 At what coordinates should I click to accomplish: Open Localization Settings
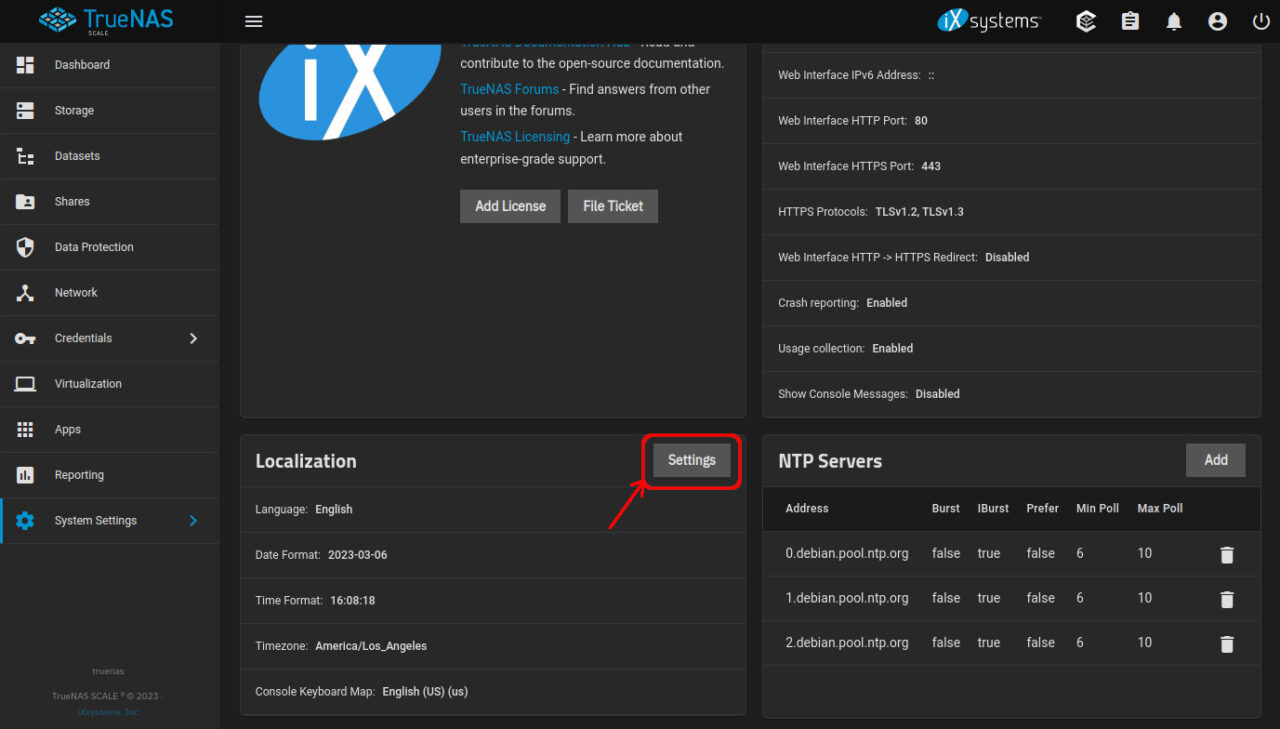[692, 461]
